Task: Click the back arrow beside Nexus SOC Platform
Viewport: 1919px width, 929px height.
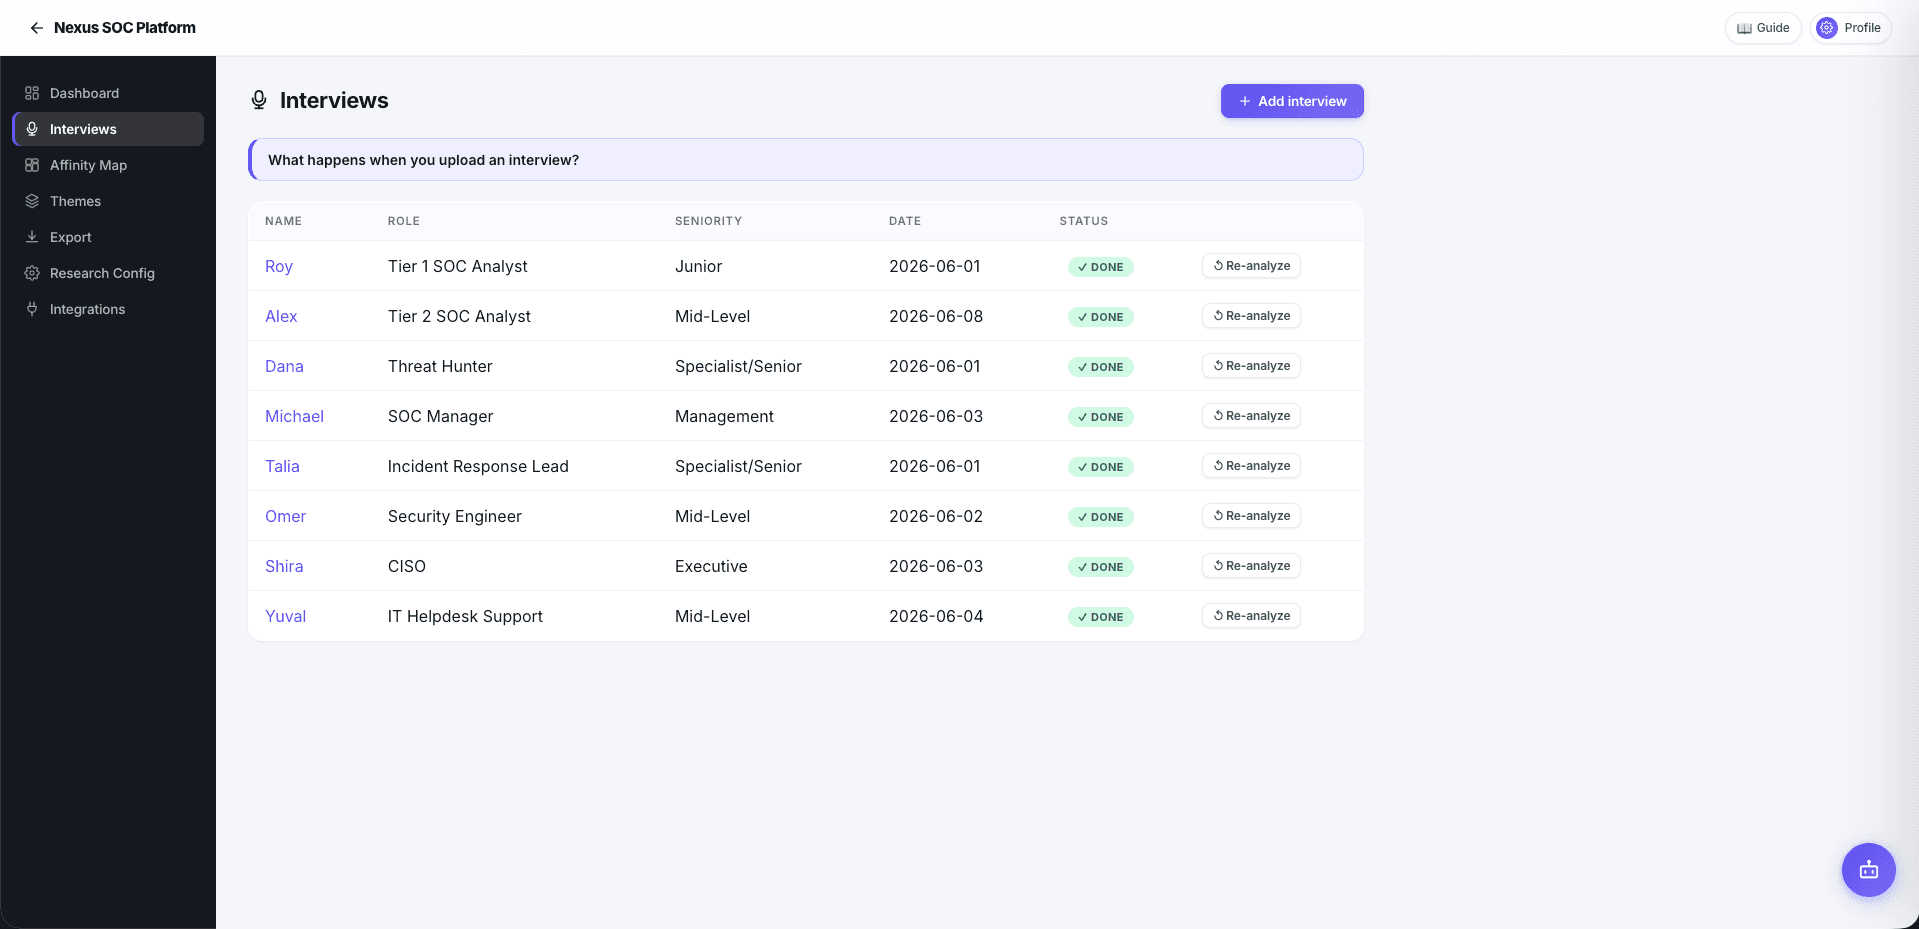Action: 37,28
